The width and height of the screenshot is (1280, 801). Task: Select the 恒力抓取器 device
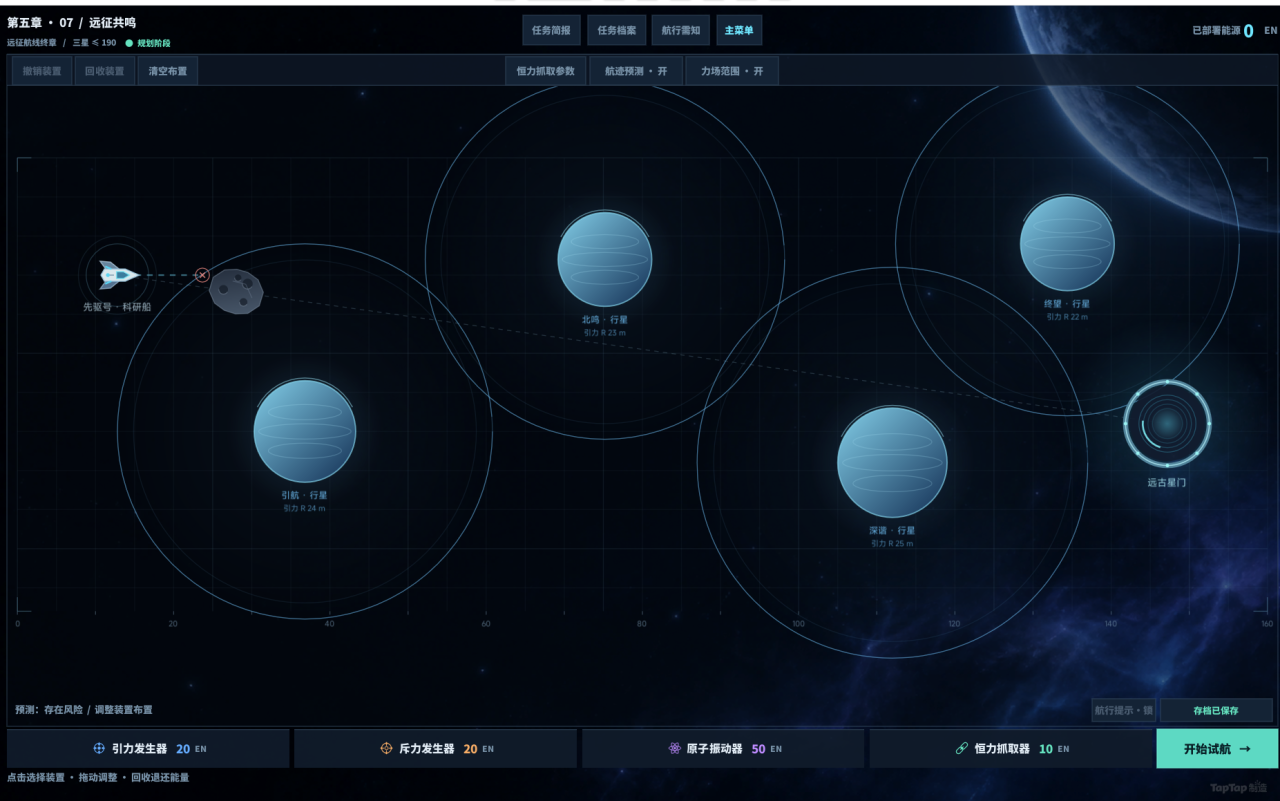[x=1011, y=748]
